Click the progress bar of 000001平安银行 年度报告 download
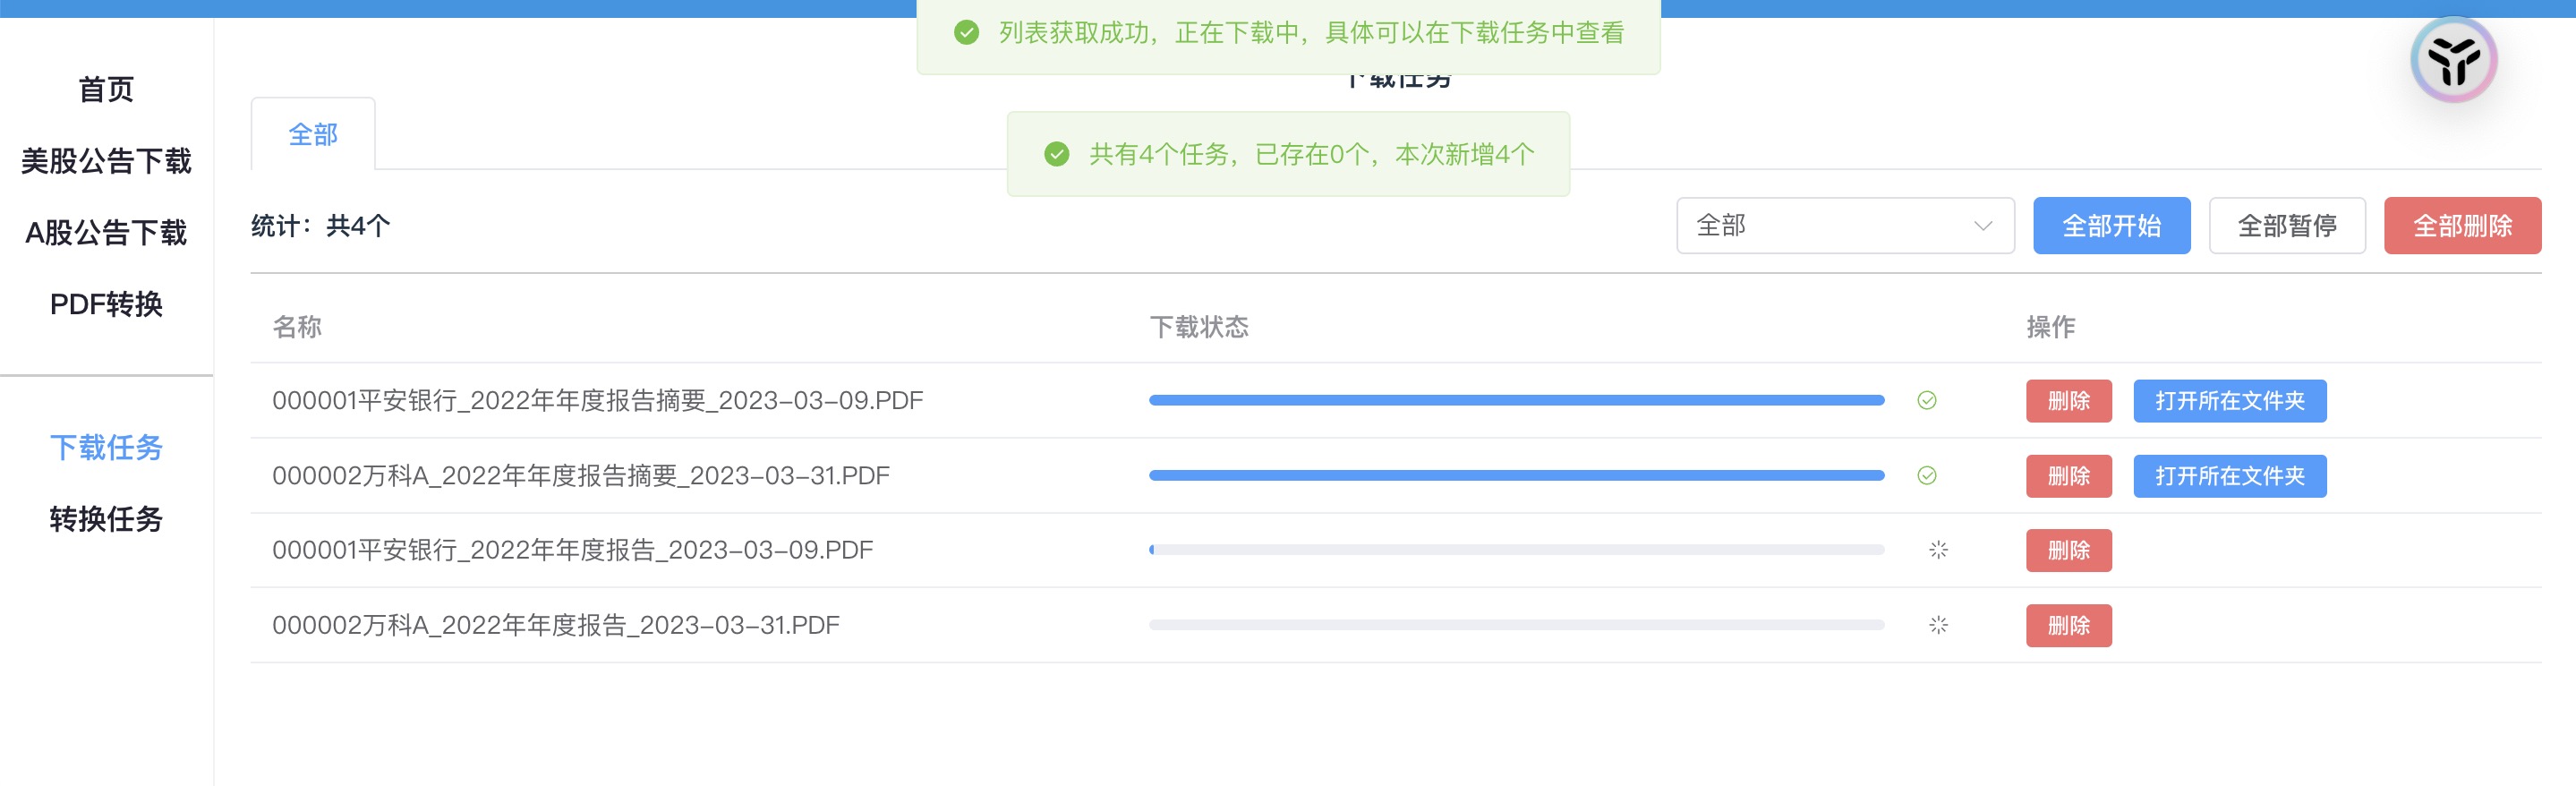This screenshot has height=786, width=2576. [x=1516, y=550]
